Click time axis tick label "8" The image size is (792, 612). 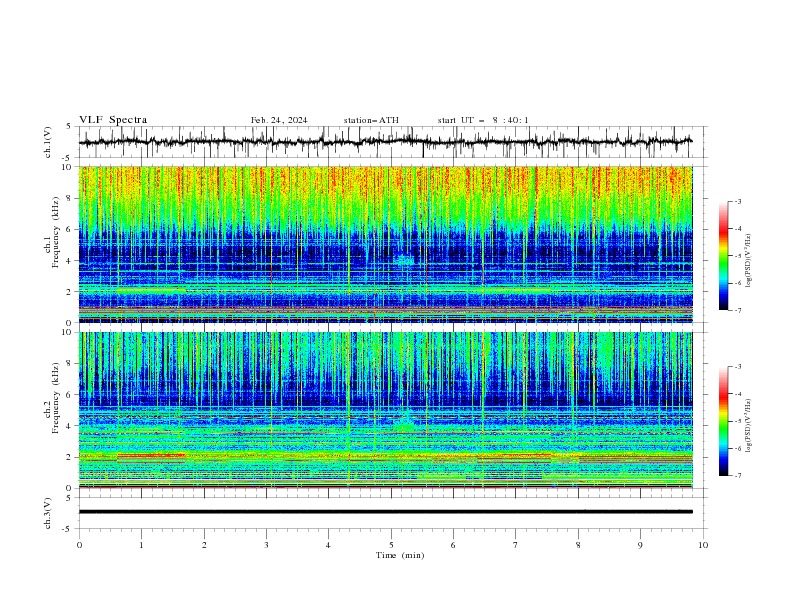pyautogui.click(x=578, y=545)
